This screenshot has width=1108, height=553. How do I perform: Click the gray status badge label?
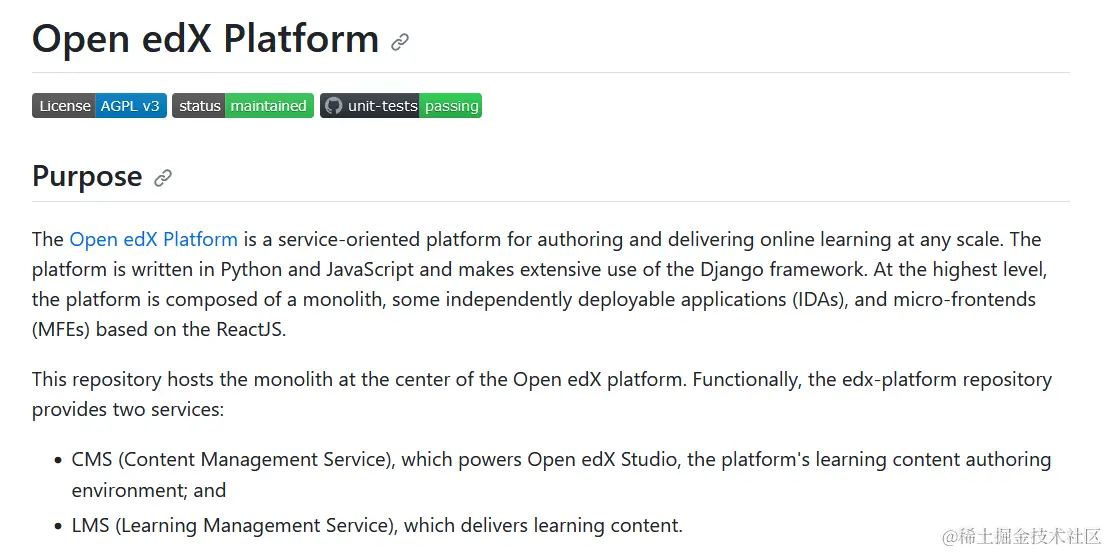point(199,106)
